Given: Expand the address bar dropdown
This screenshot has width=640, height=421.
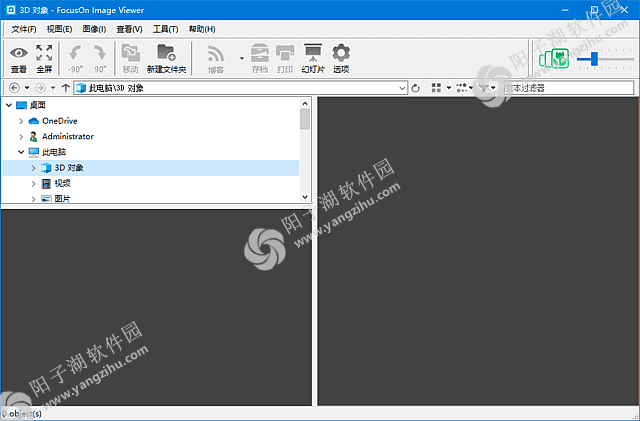Looking at the screenshot, I should [x=402, y=88].
